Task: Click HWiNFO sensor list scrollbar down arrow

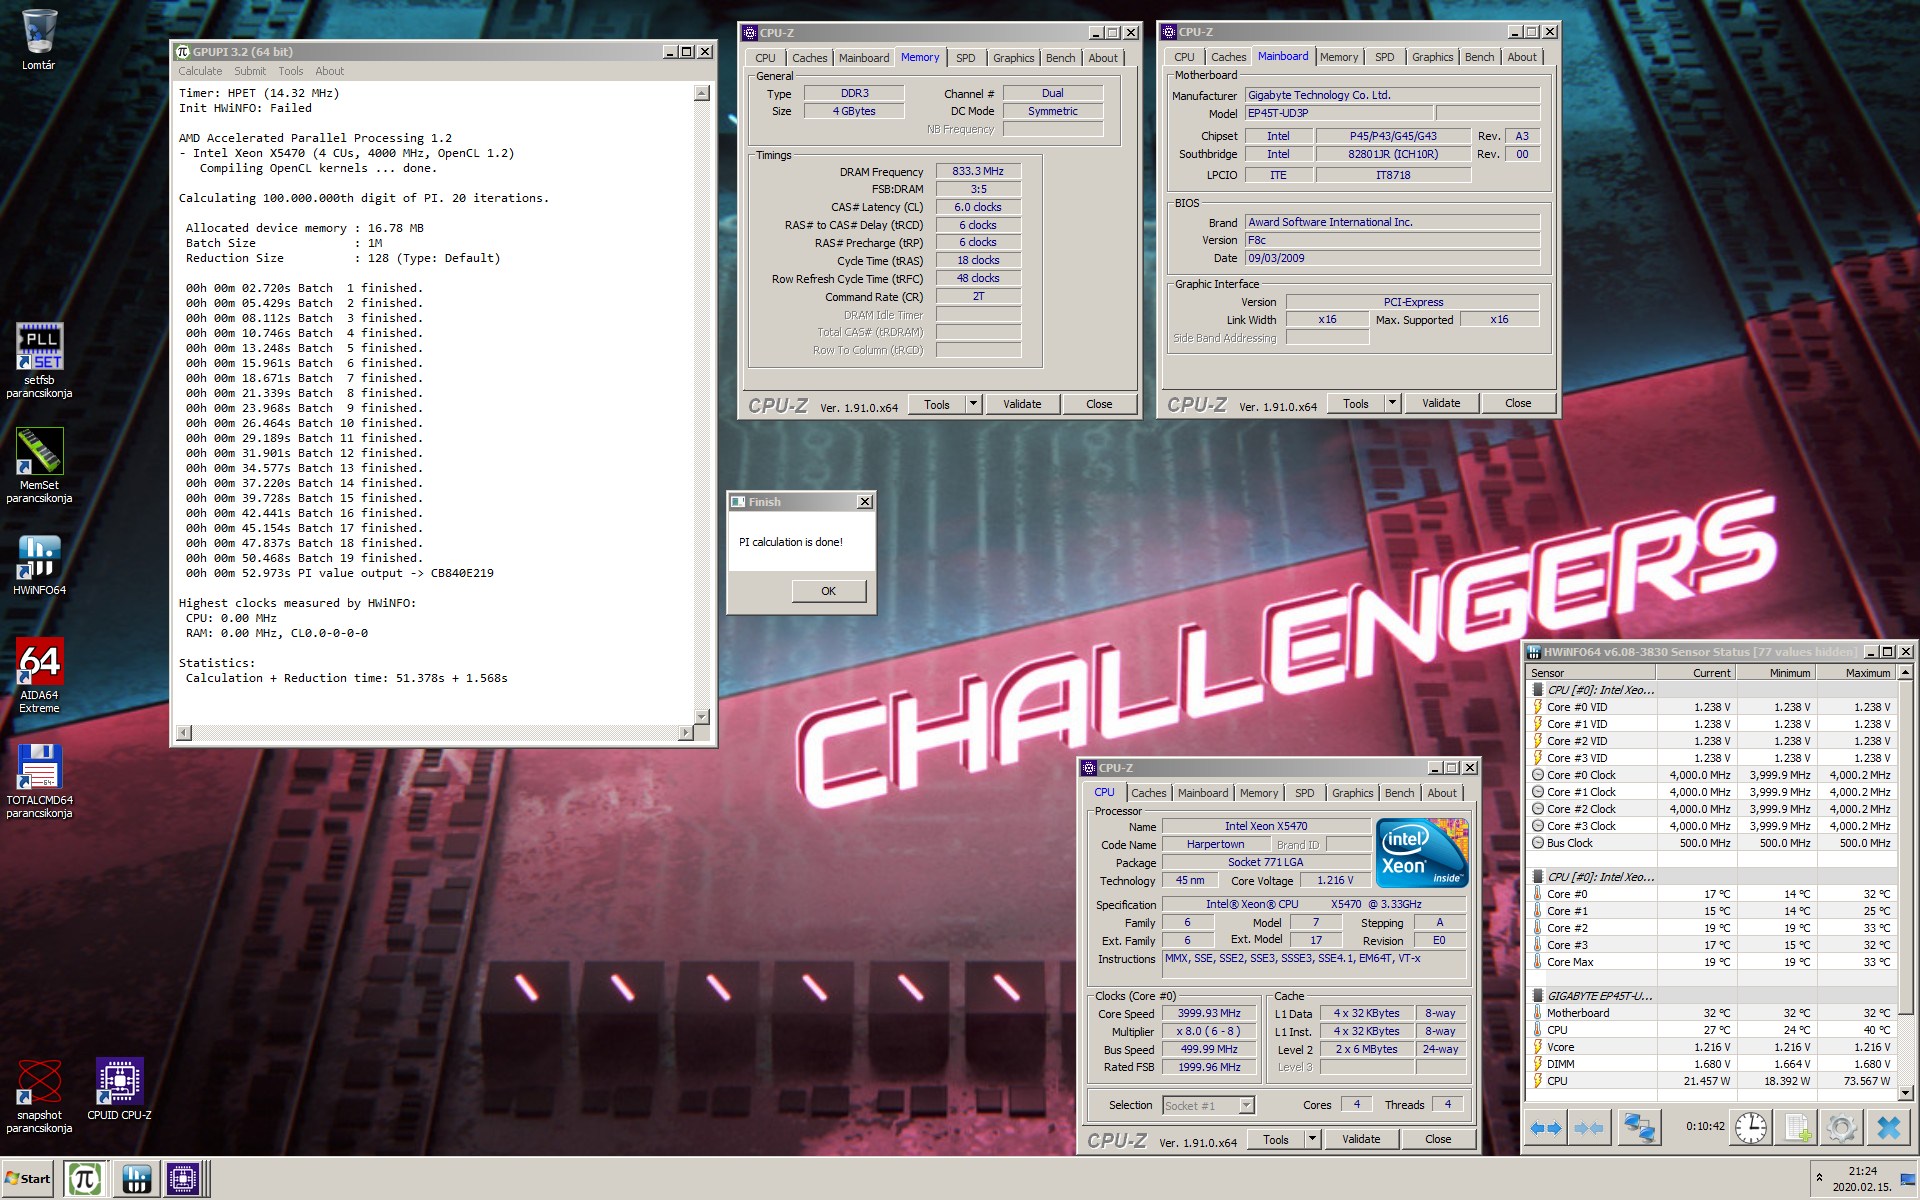Action: tap(1905, 1093)
